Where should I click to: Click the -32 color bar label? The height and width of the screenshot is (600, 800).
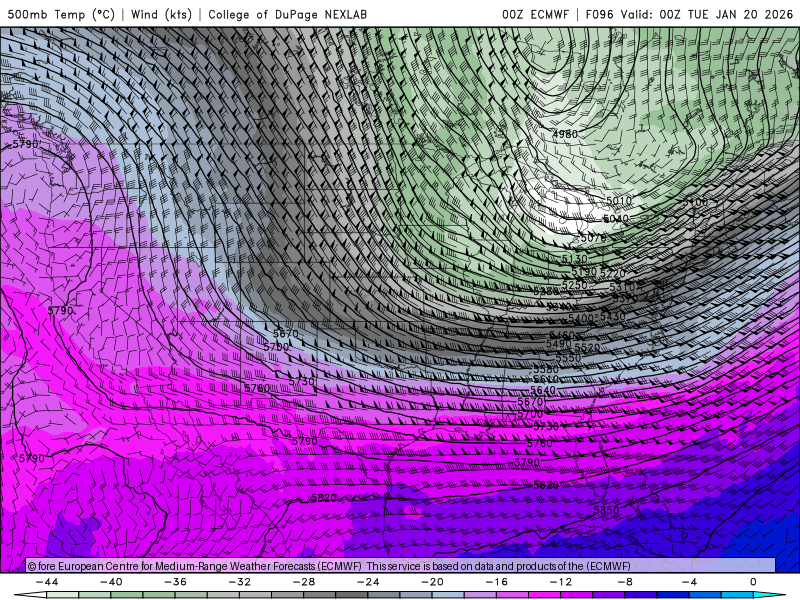240,582
